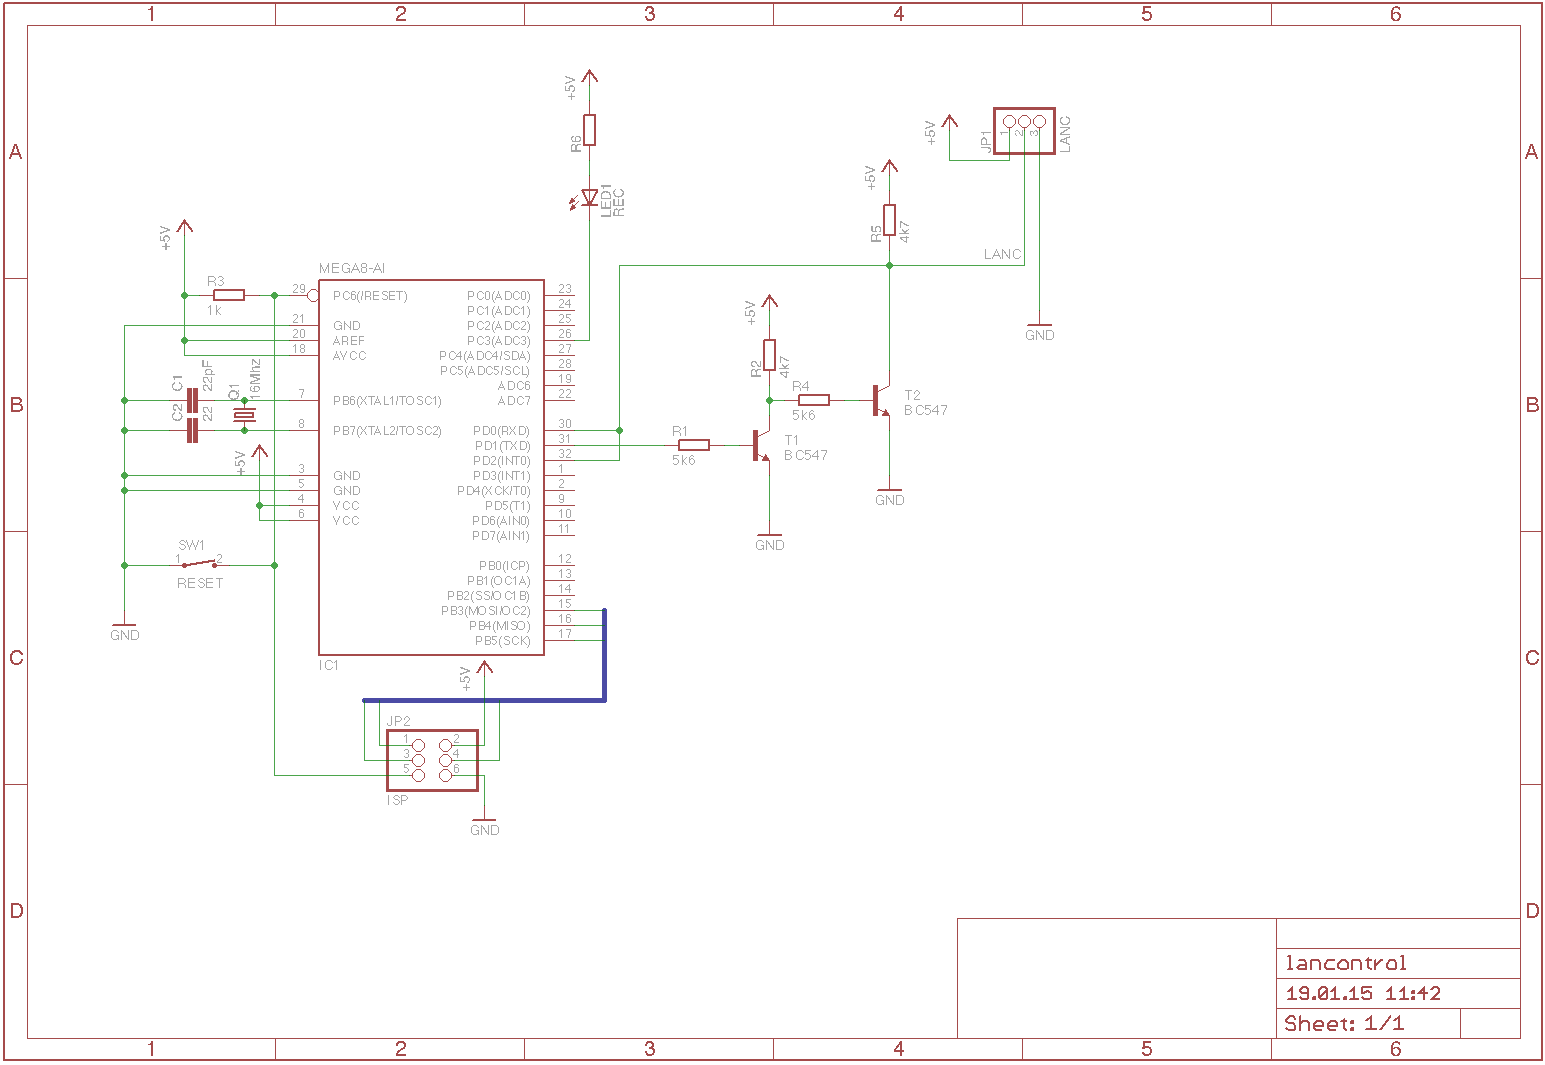Click resistor R6 symbol
1545x1065 pixels.
point(589,130)
